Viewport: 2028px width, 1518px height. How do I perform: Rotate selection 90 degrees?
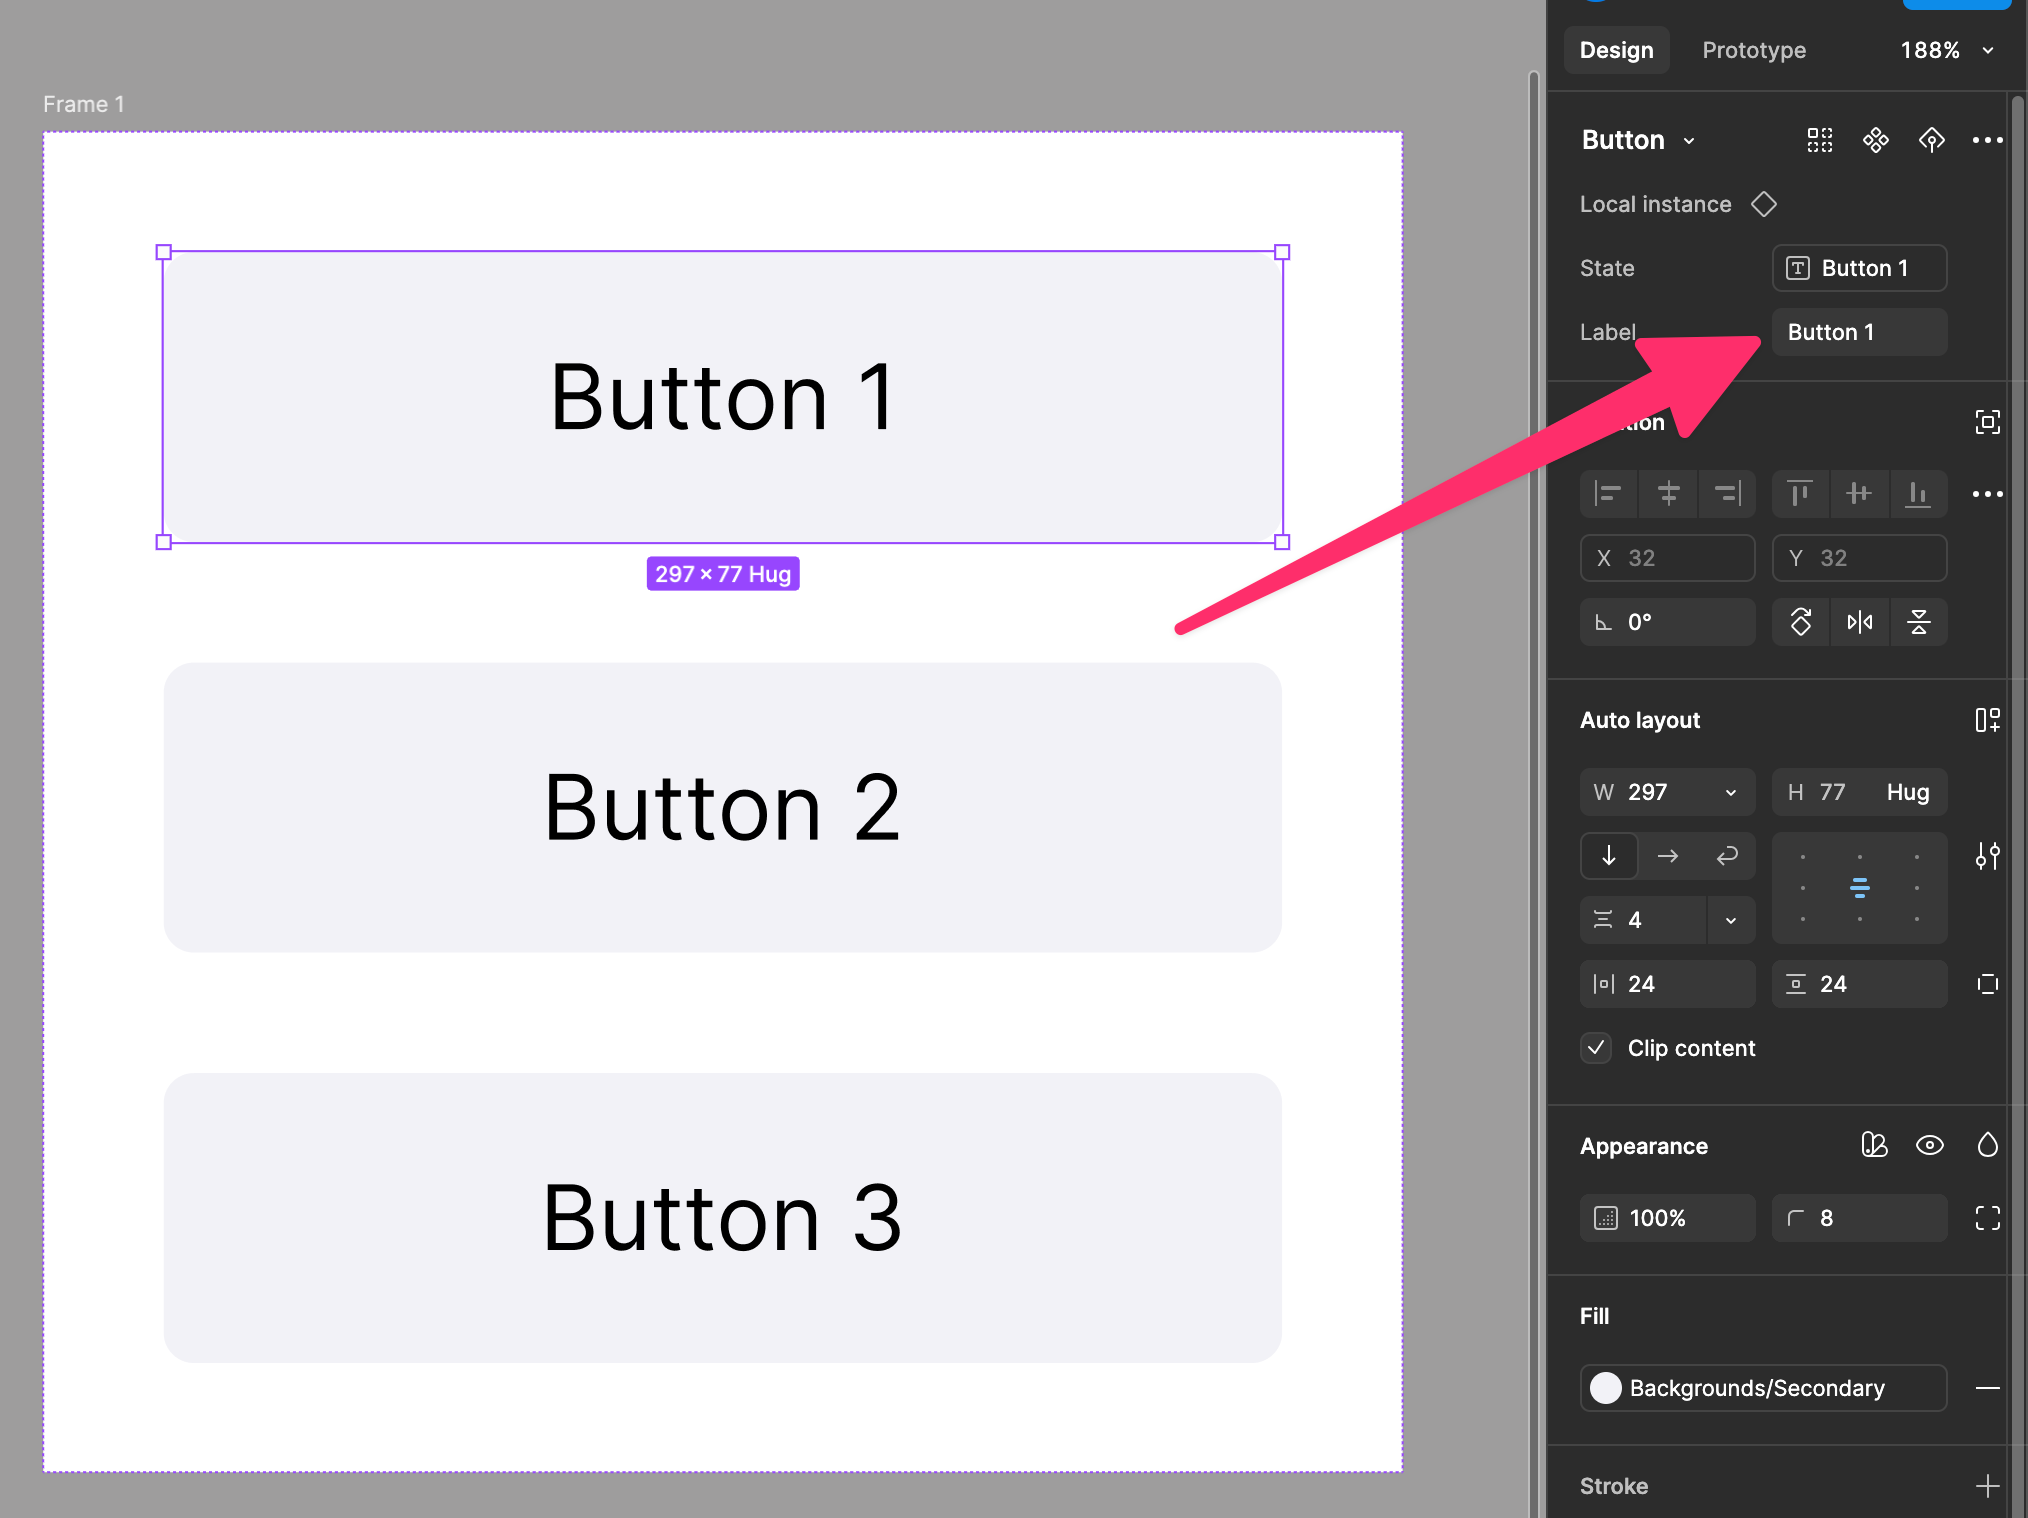(x=1800, y=622)
